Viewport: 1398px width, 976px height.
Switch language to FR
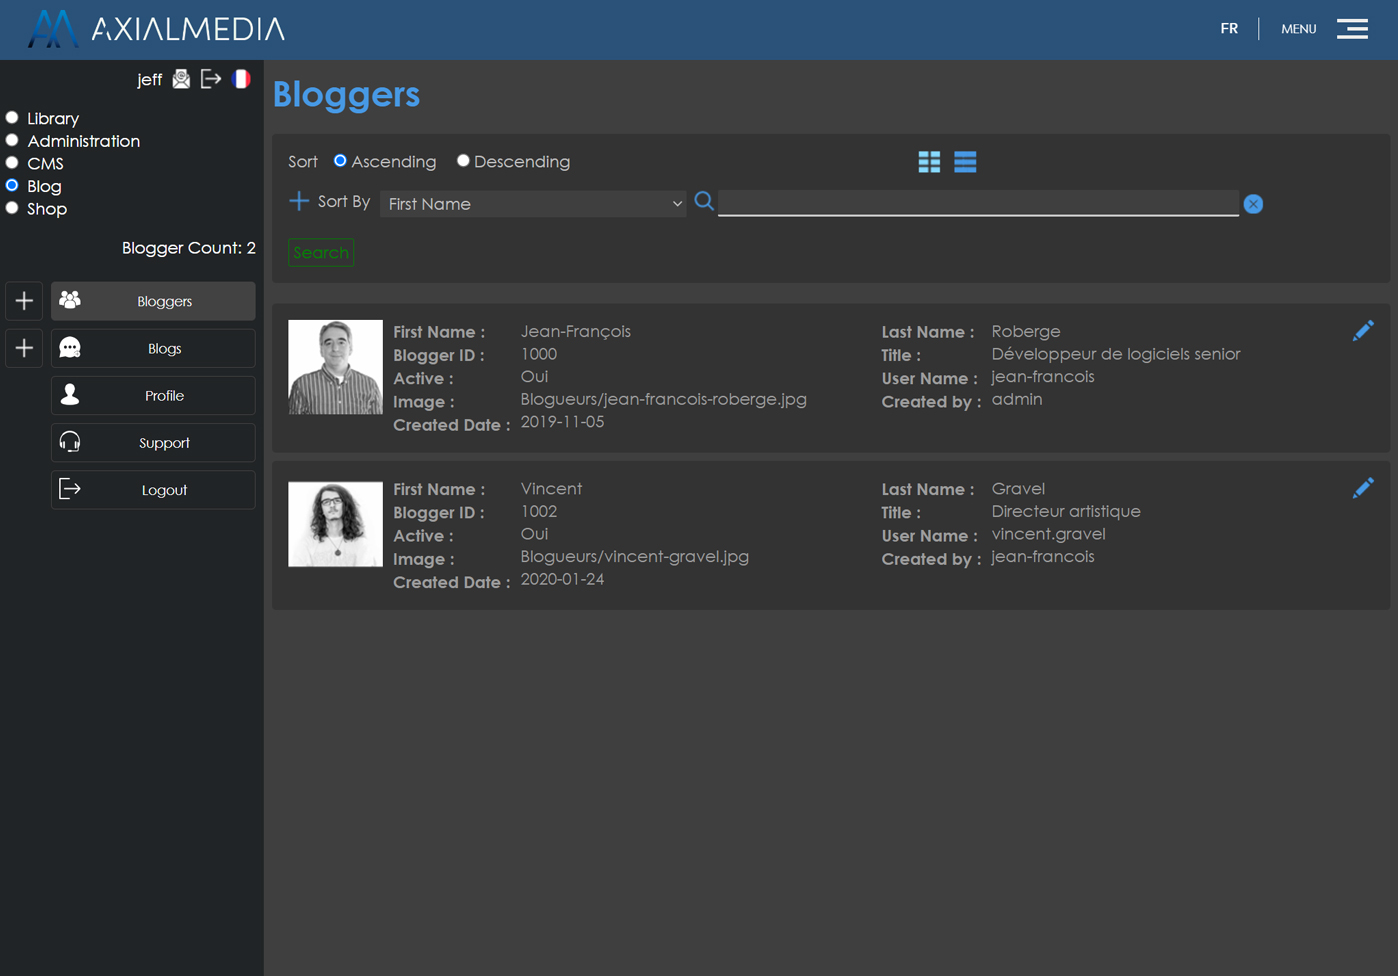tap(1229, 29)
